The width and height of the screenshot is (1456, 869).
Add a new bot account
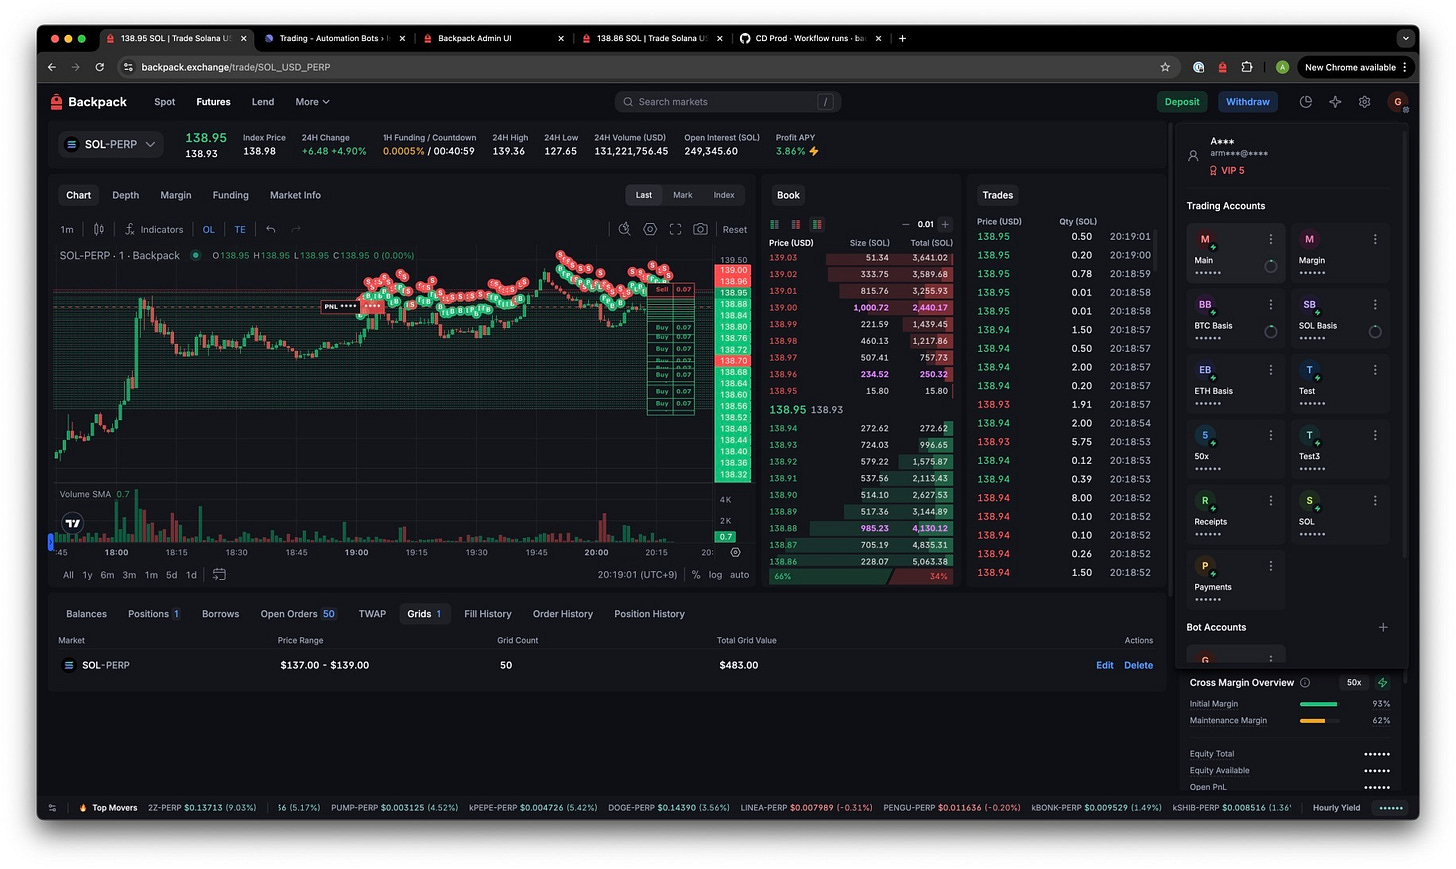[x=1383, y=627]
